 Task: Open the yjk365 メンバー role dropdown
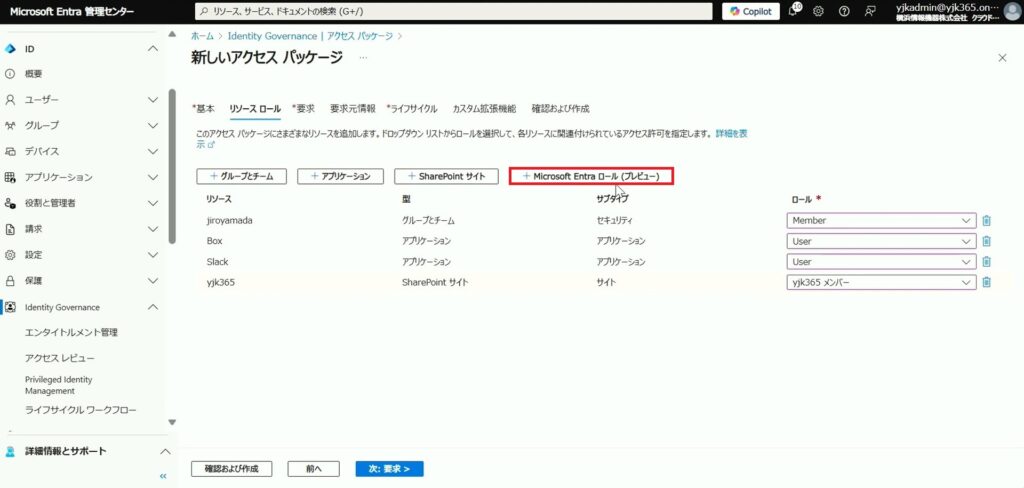pos(882,282)
